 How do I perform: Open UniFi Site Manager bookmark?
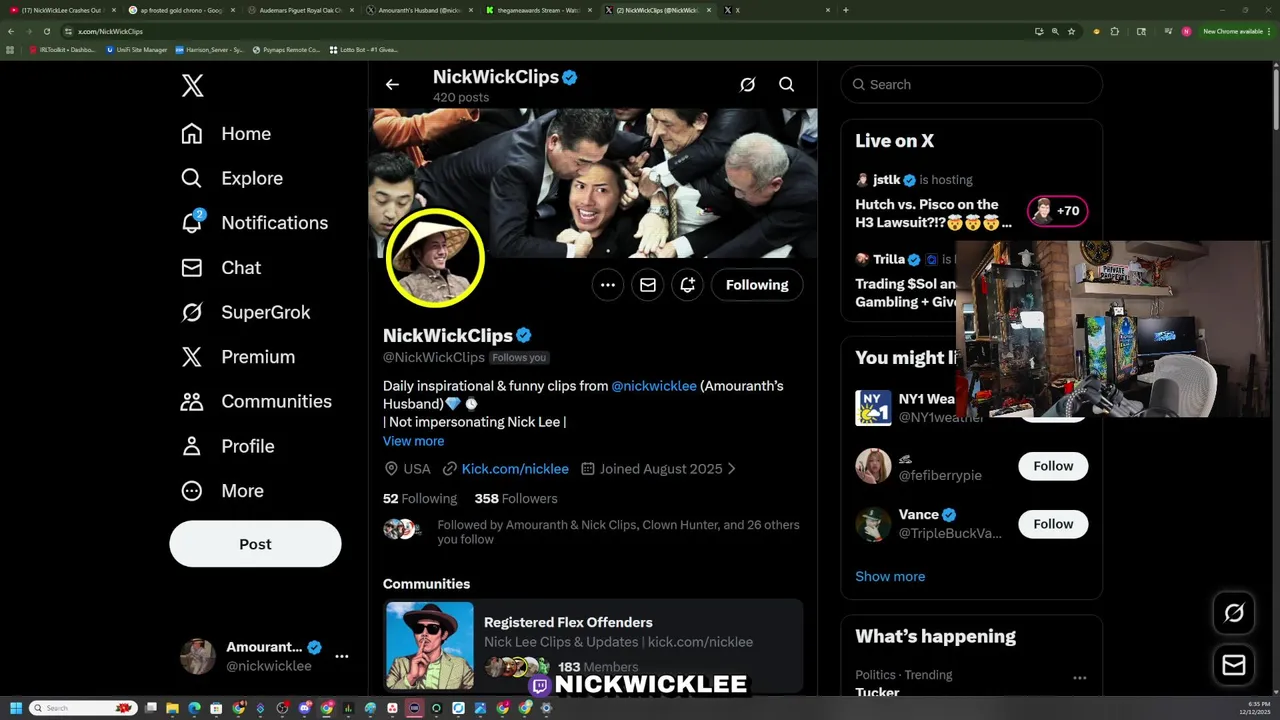137,49
